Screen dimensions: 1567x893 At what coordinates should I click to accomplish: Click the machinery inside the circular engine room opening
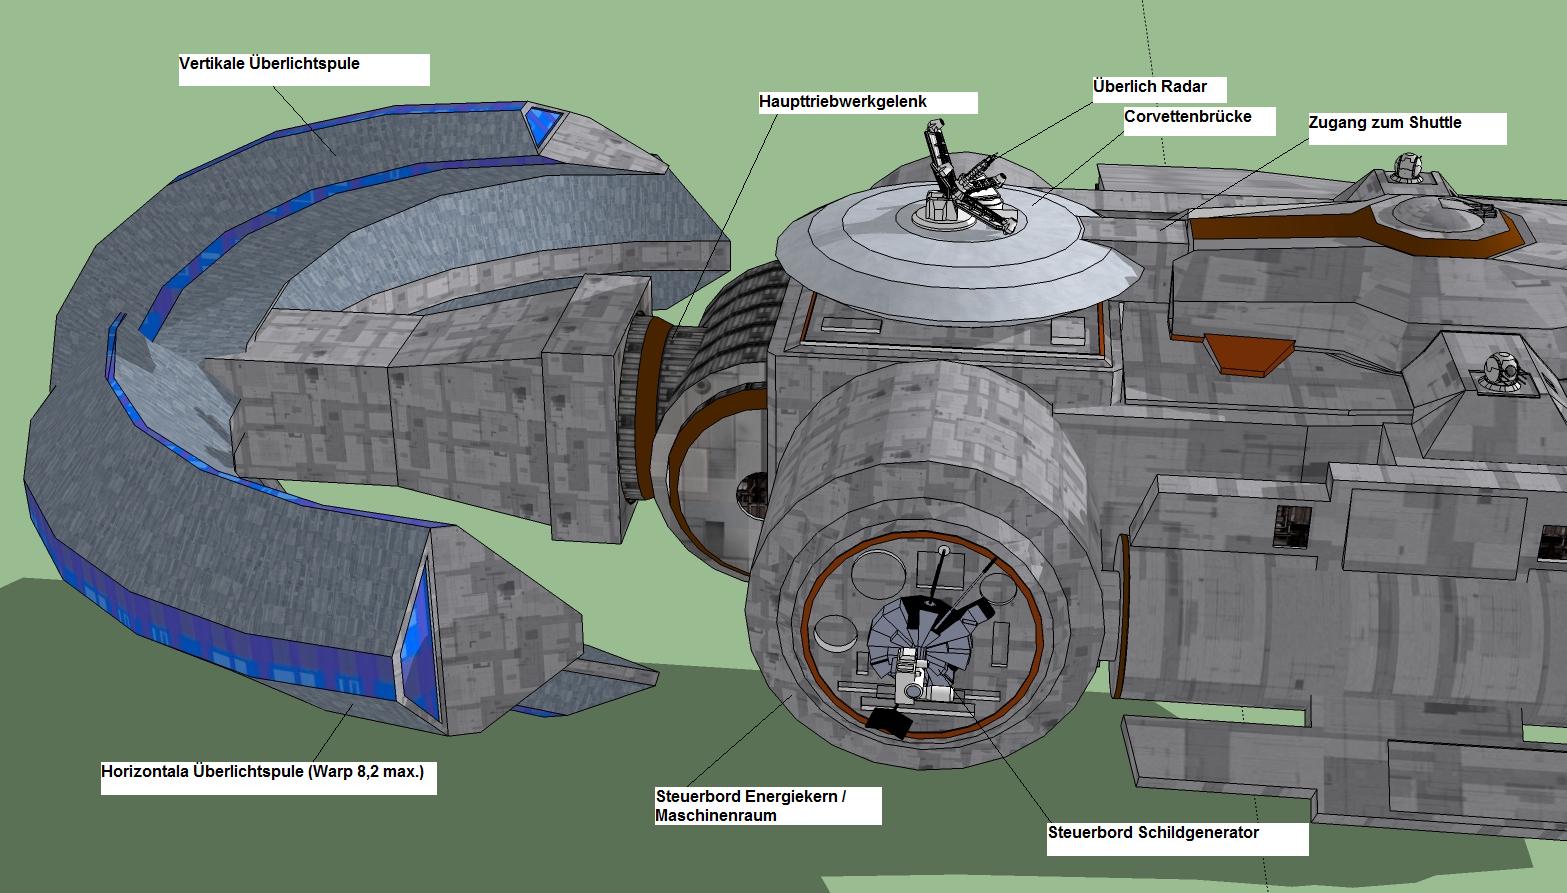click(x=918, y=640)
